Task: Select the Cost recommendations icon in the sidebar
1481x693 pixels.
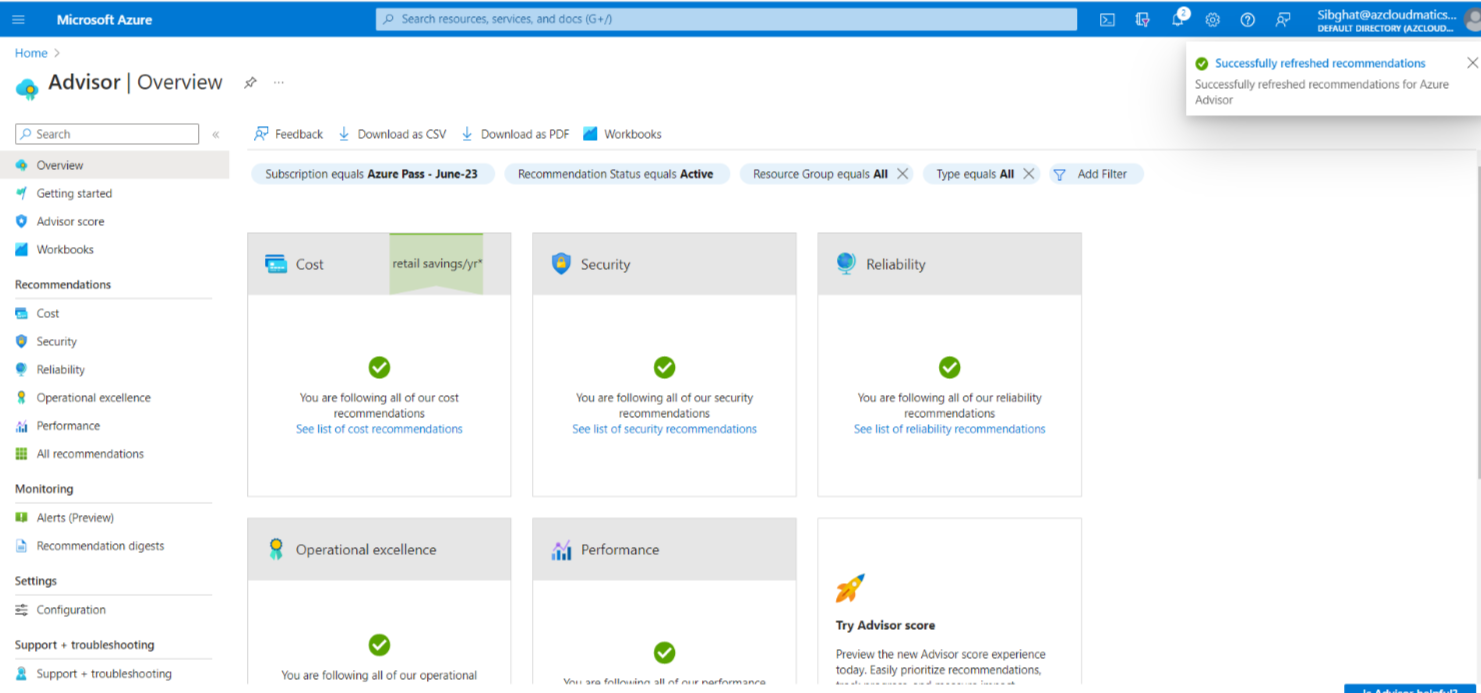Action: [x=23, y=313]
